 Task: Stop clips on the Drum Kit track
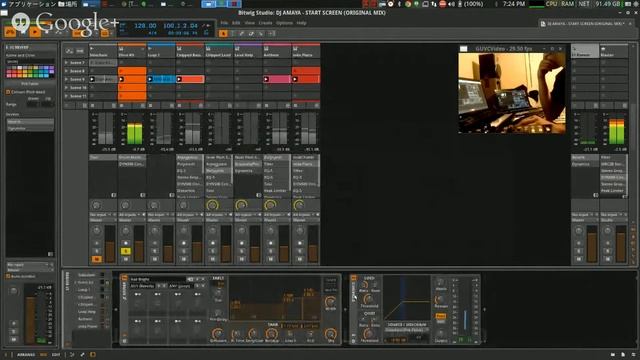pos(122,106)
